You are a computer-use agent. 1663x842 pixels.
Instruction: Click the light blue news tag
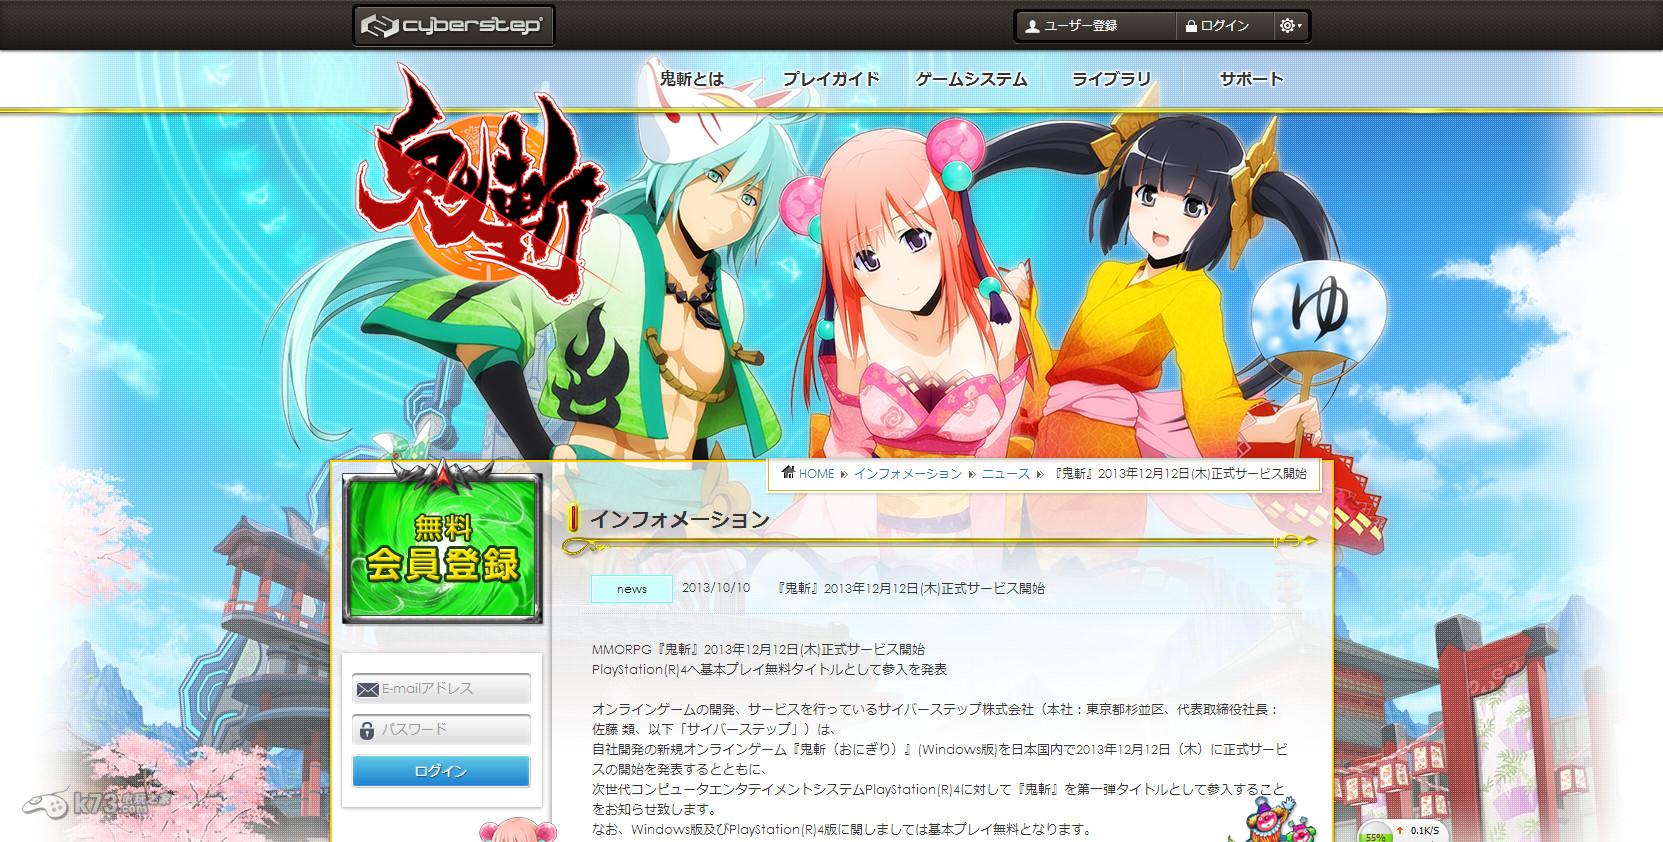point(631,589)
